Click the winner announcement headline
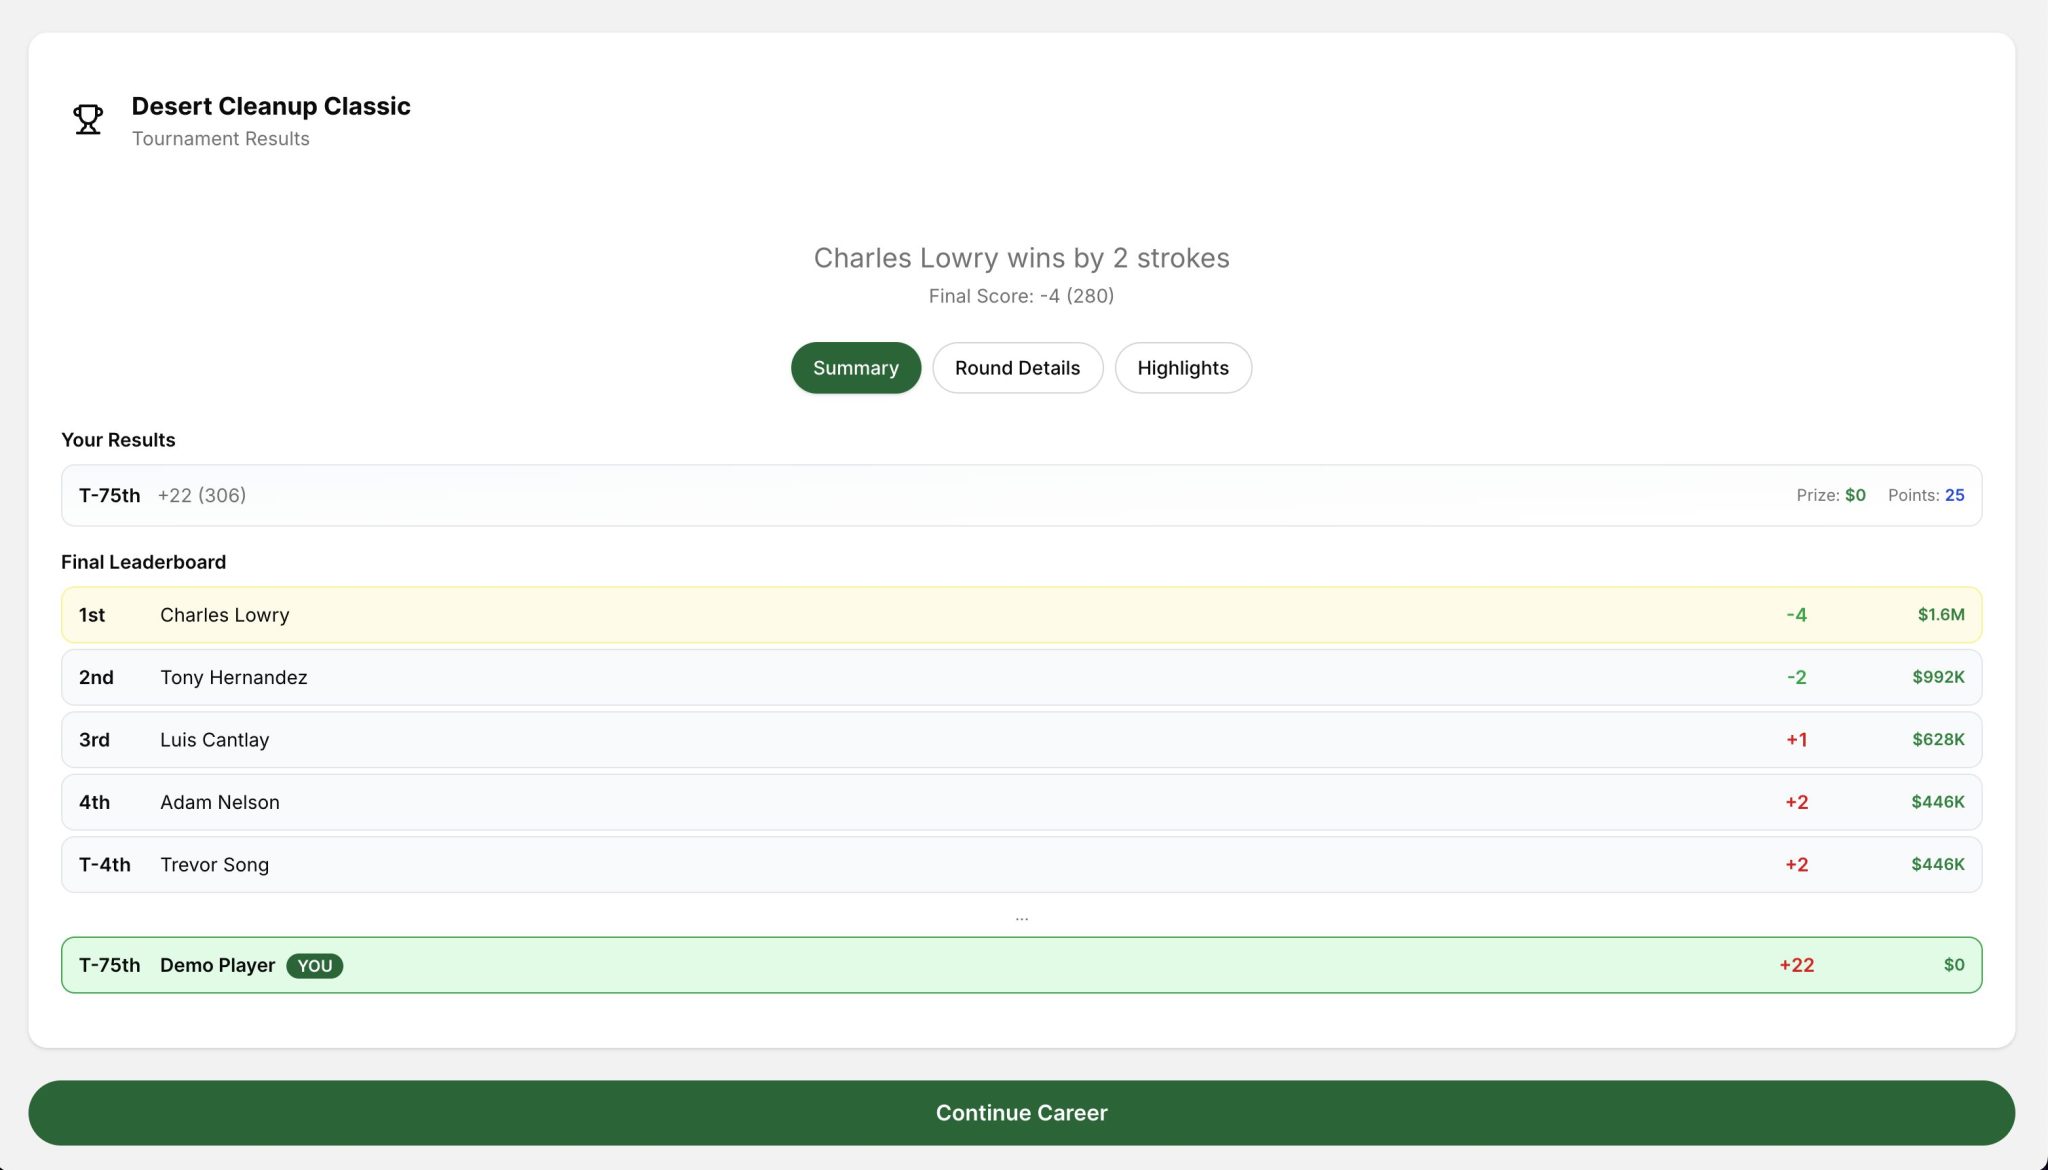 click(x=1021, y=258)
